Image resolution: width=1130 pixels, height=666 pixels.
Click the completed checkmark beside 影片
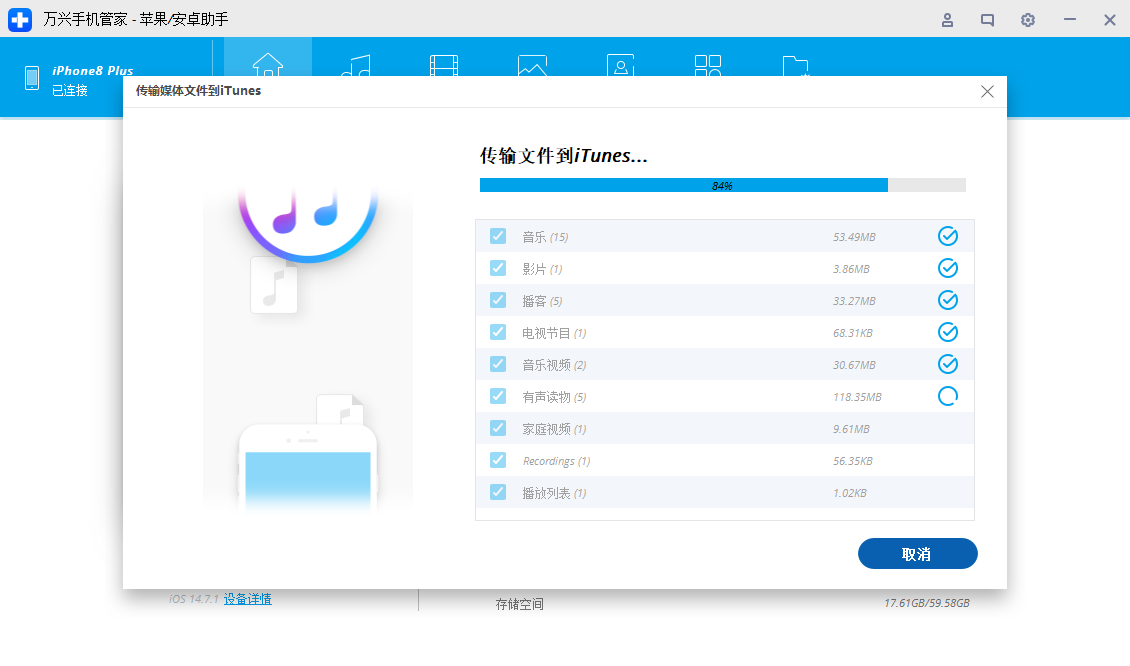(x=948, y=268)
